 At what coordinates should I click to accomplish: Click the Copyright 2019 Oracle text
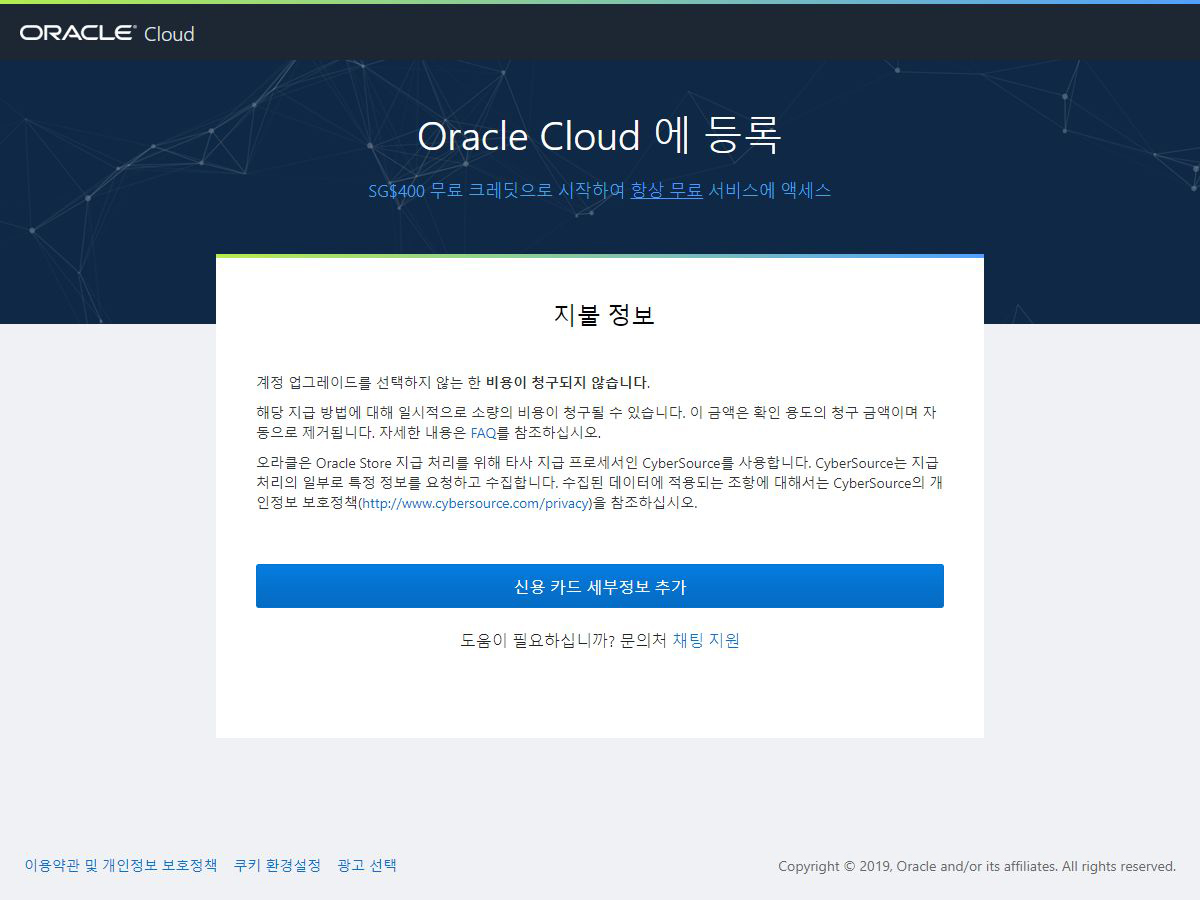coord(977,866)
